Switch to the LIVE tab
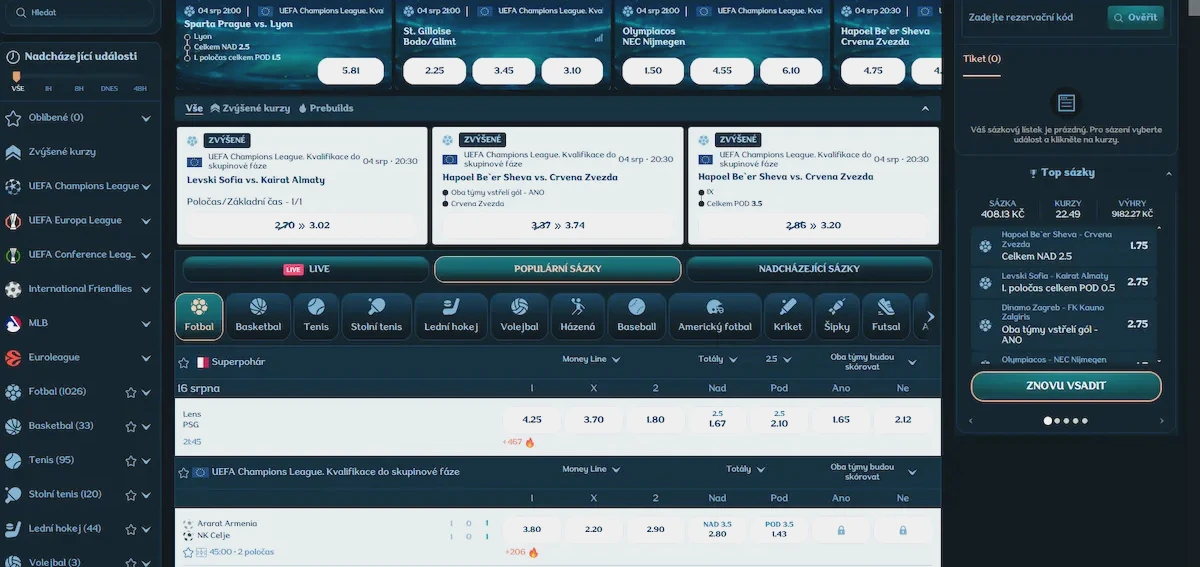1200x567 pixels. [x=305, y=269]
